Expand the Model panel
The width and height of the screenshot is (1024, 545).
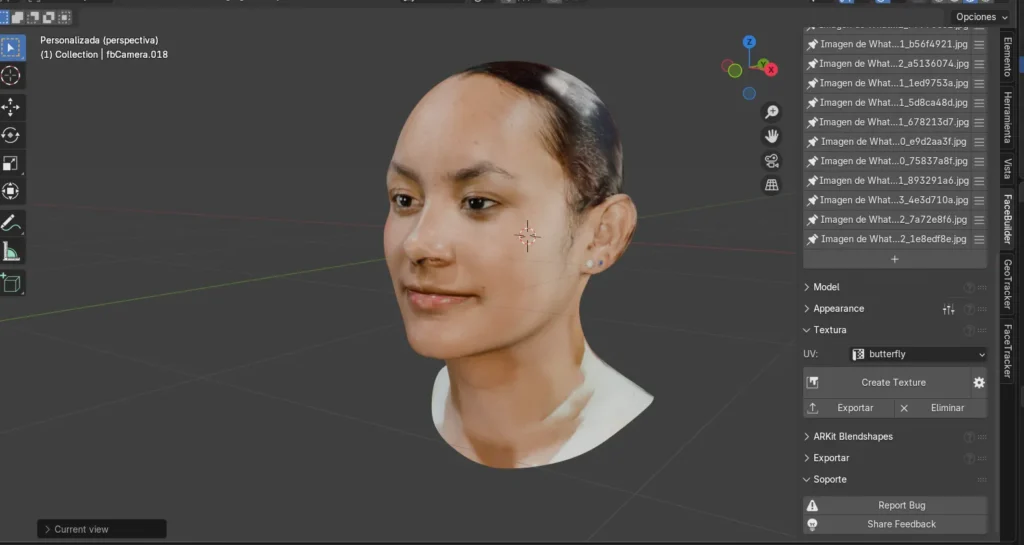[826, 287]
